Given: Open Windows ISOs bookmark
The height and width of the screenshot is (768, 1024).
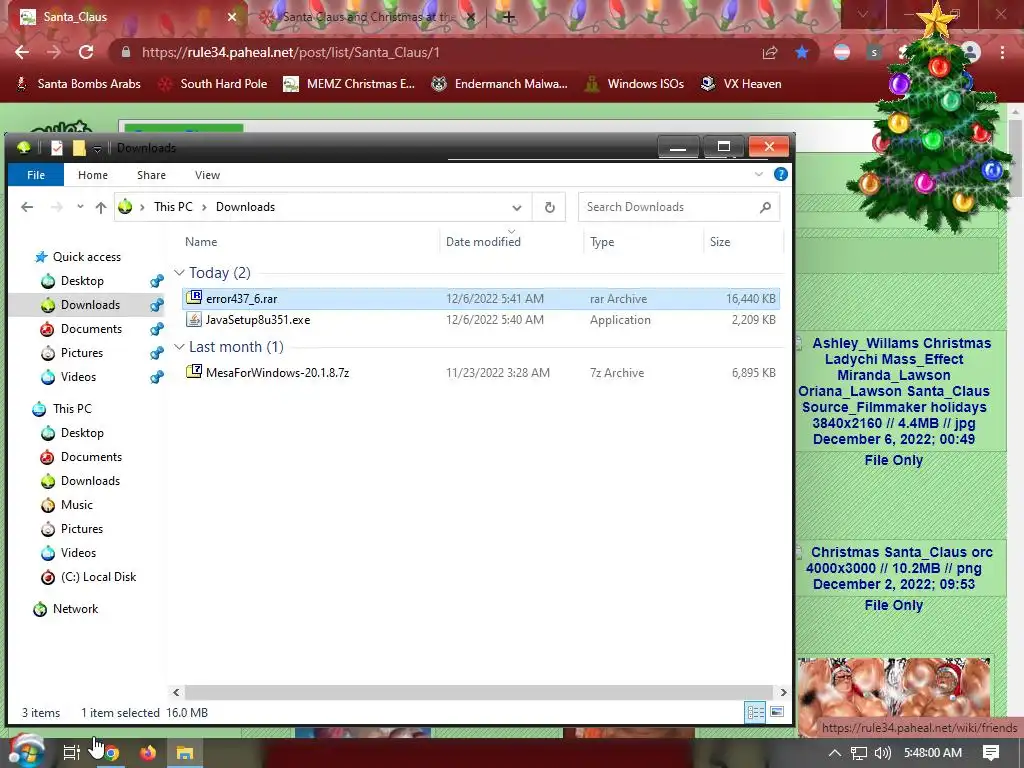Looking at the screenshot, I should pyautogui.click(x=635, y=84).
